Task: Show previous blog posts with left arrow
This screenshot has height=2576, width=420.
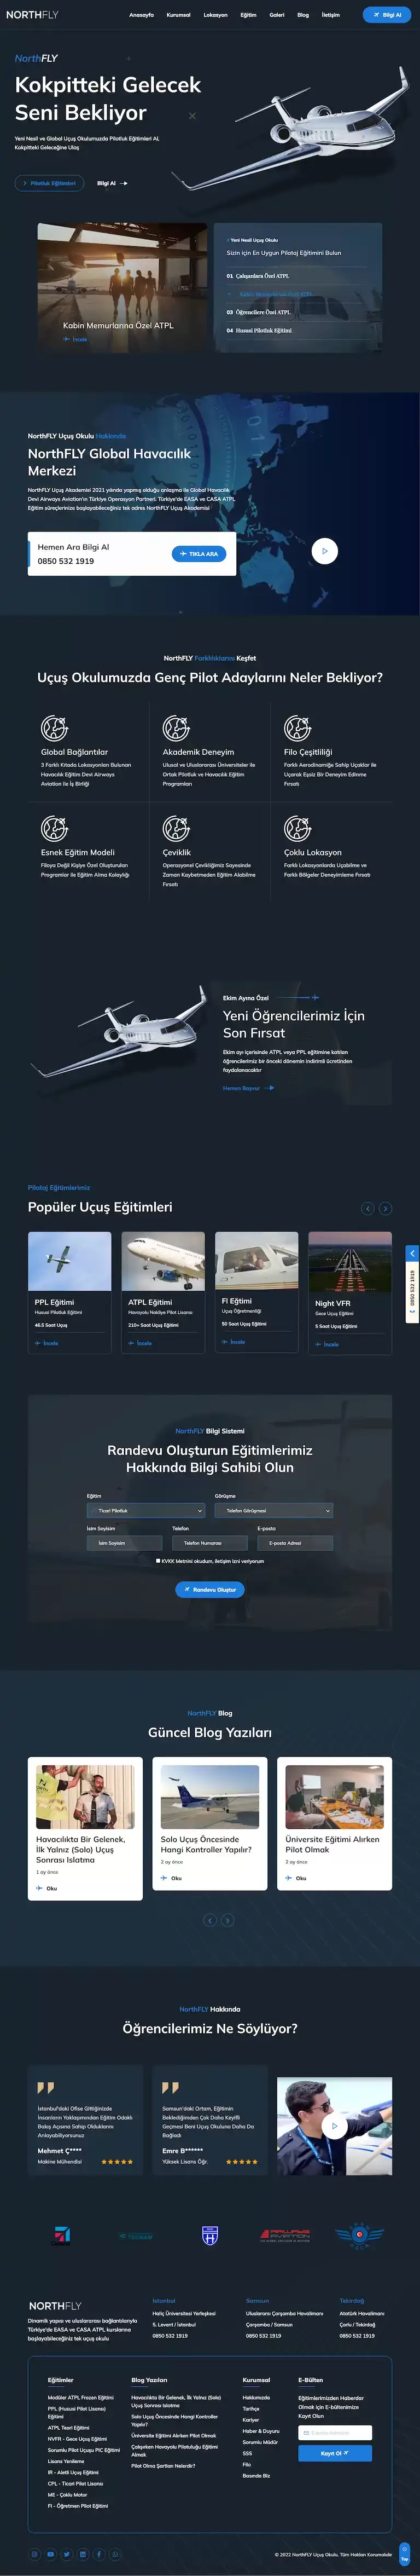Action: pyautogui.click(x=209, y=1920)
